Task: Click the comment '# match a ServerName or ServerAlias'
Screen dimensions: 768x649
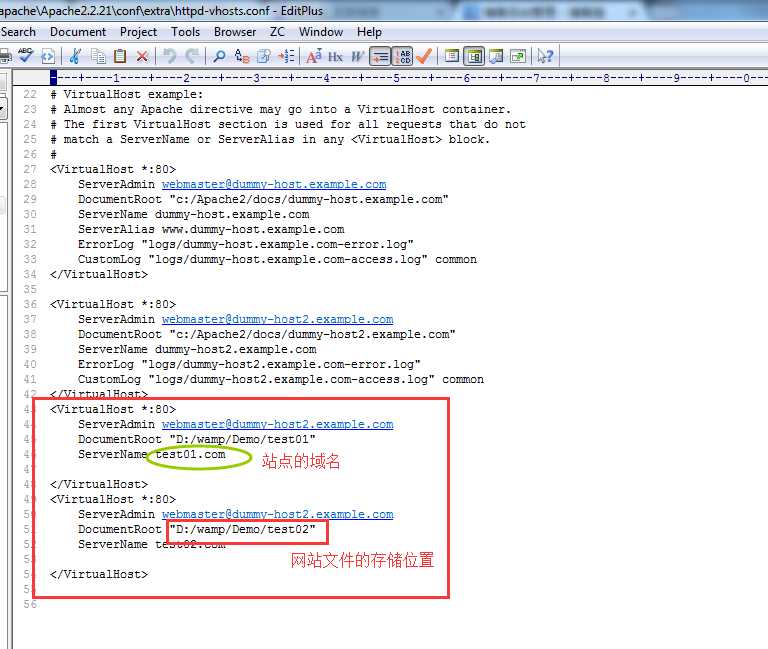Action: coord(270,140)
